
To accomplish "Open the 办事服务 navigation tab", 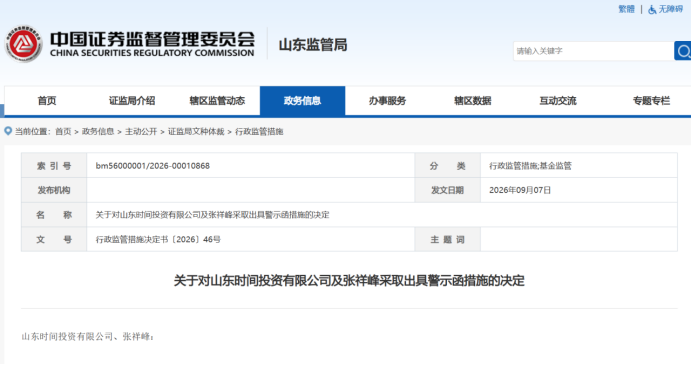I will click(x=387, y=101).
